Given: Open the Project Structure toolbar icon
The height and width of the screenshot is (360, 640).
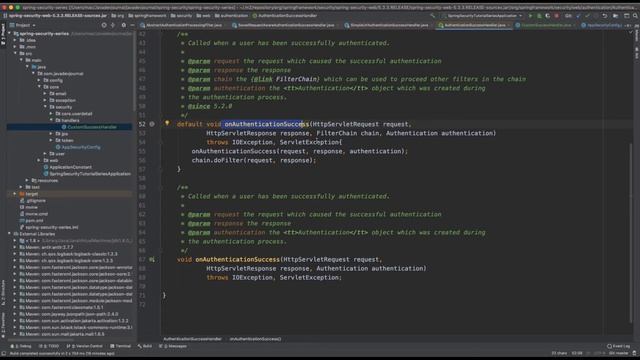Looking at the screenshot, I should tap(616, 16).
